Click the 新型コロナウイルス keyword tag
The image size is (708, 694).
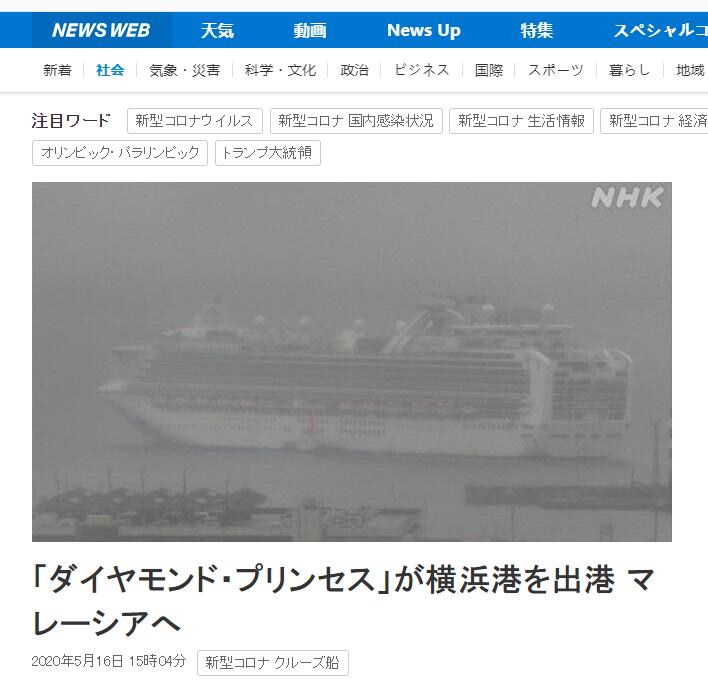(195, 121)
